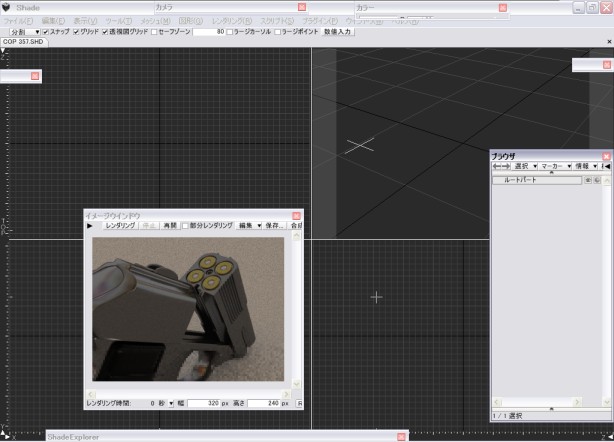This screenshot has width=614, height=442.
Task: Click the 数値入力 button
Action: pos(339,32)
